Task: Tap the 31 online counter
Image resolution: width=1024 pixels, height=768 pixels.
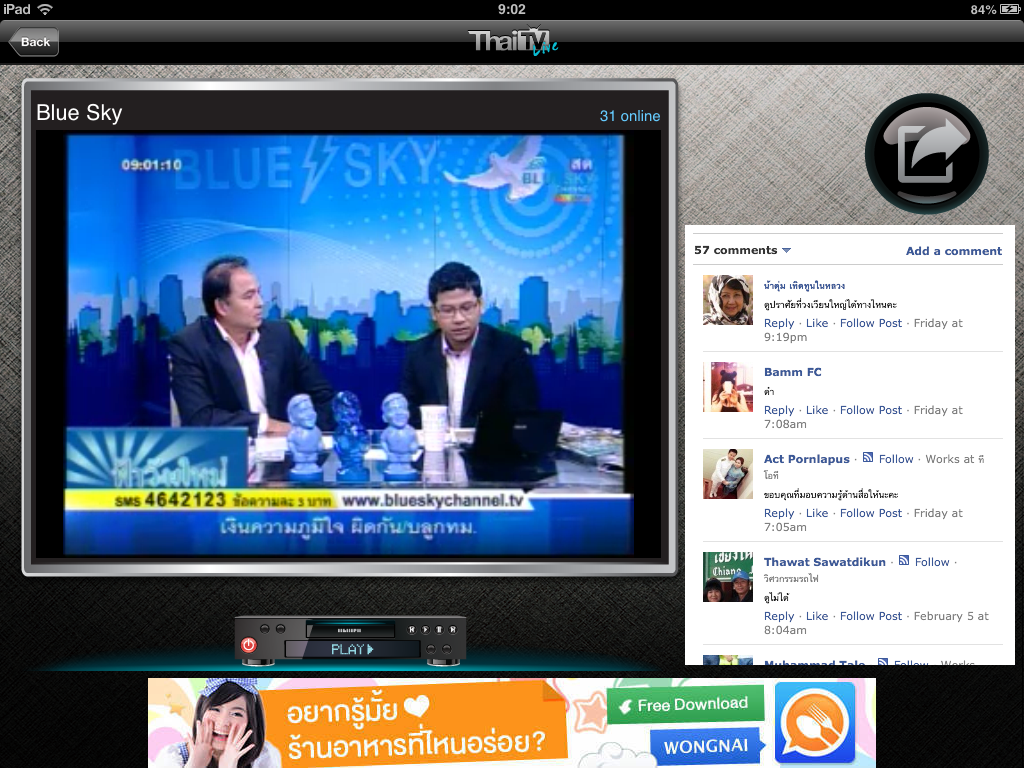Action: 630,116
